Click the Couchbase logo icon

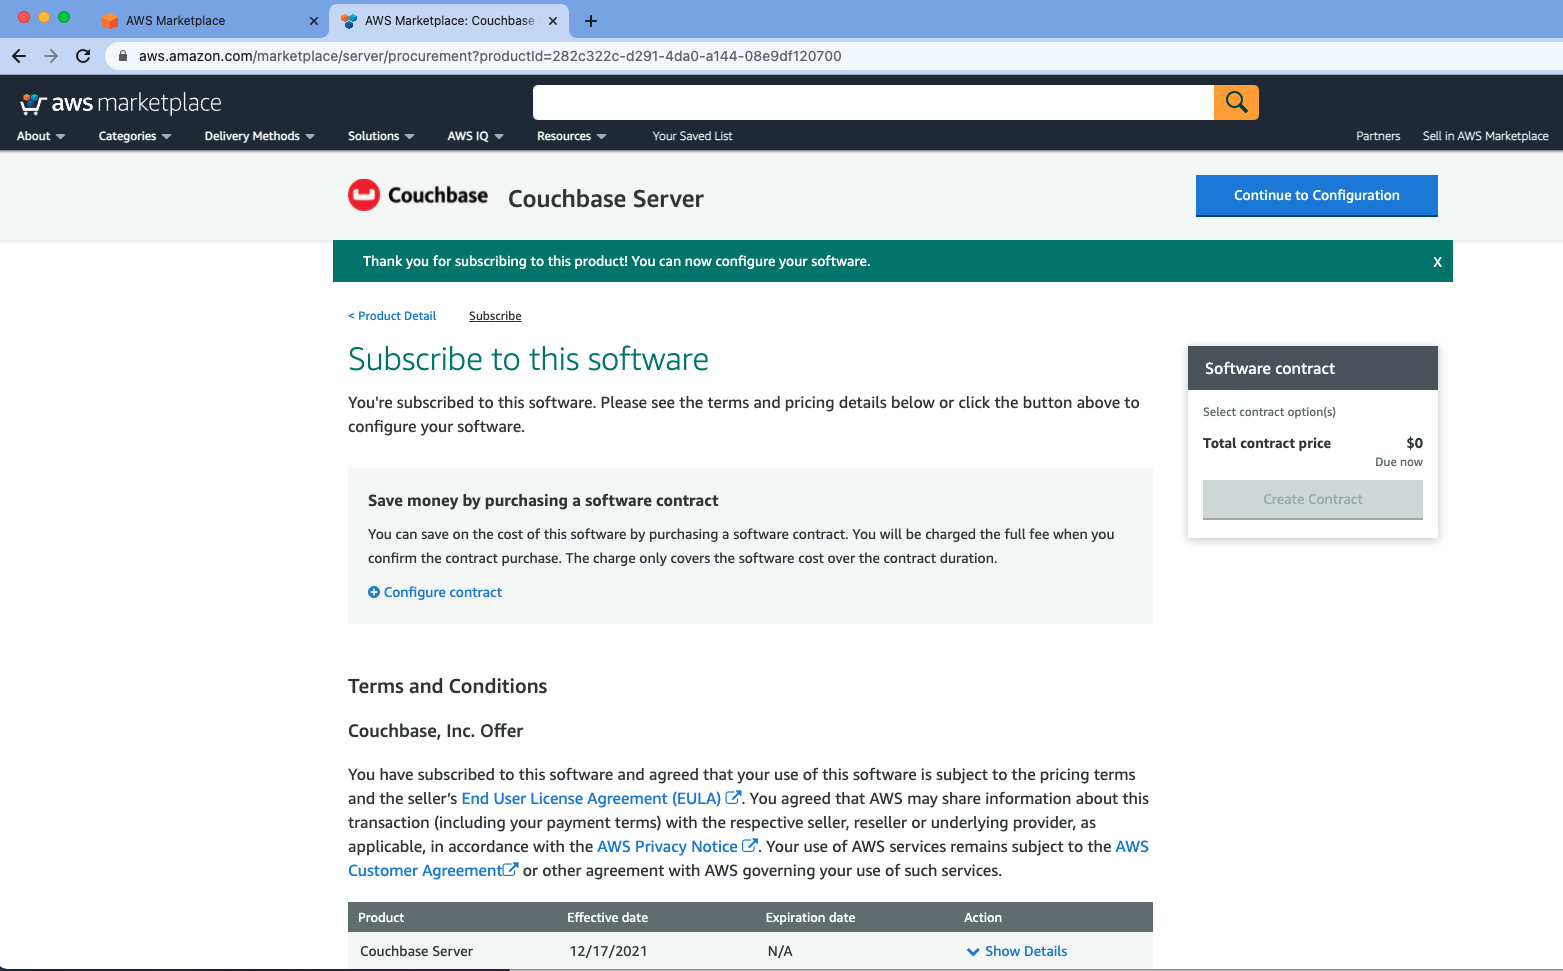tap(365, 195)
